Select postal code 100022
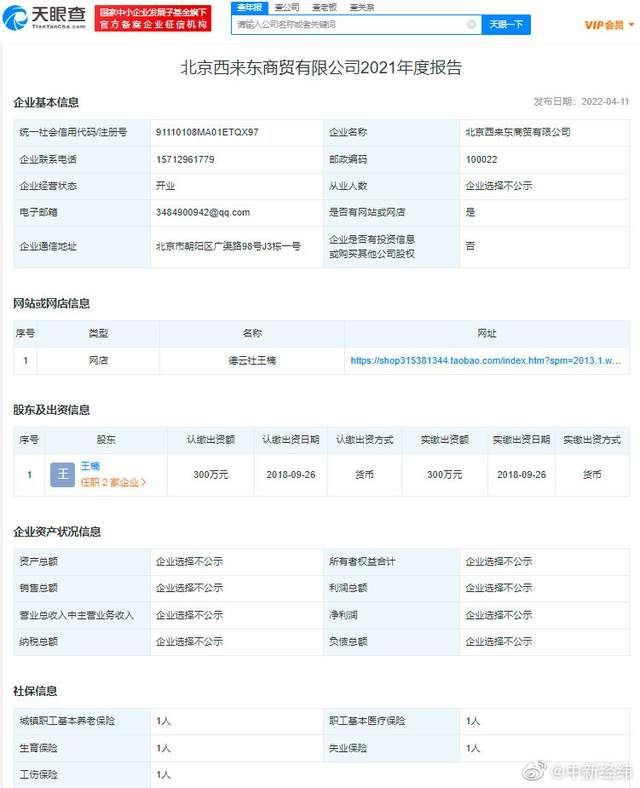 pos(481,159)
